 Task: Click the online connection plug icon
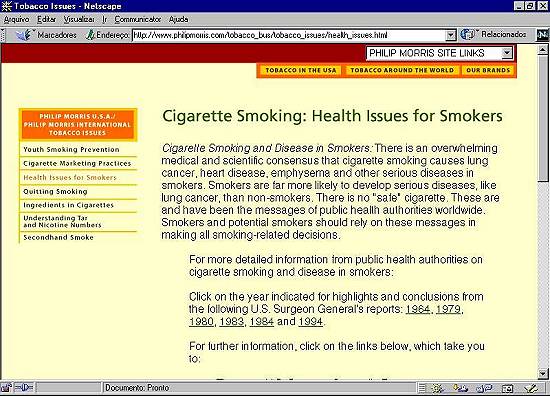[x=25, y=388]
